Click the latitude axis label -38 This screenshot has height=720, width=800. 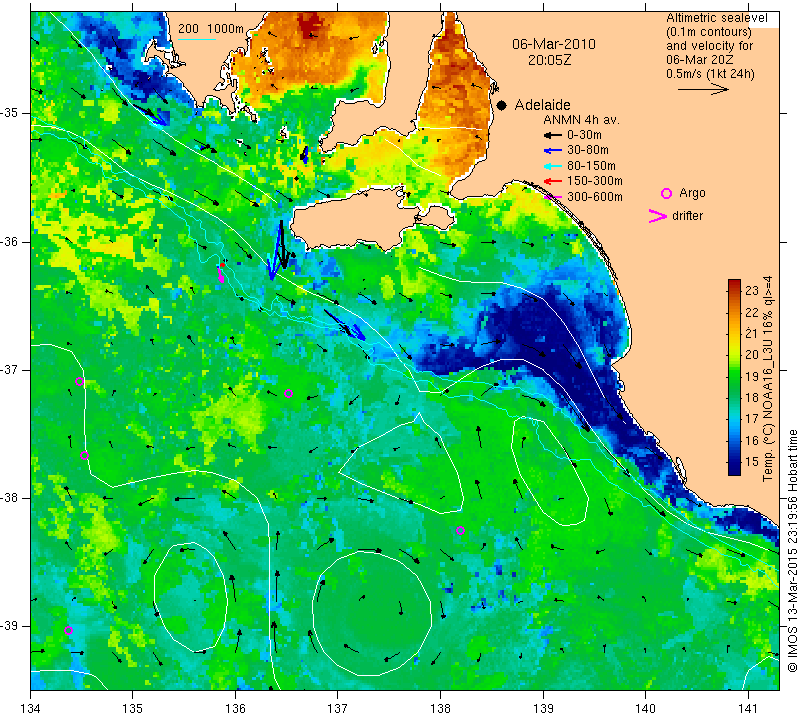9,498
